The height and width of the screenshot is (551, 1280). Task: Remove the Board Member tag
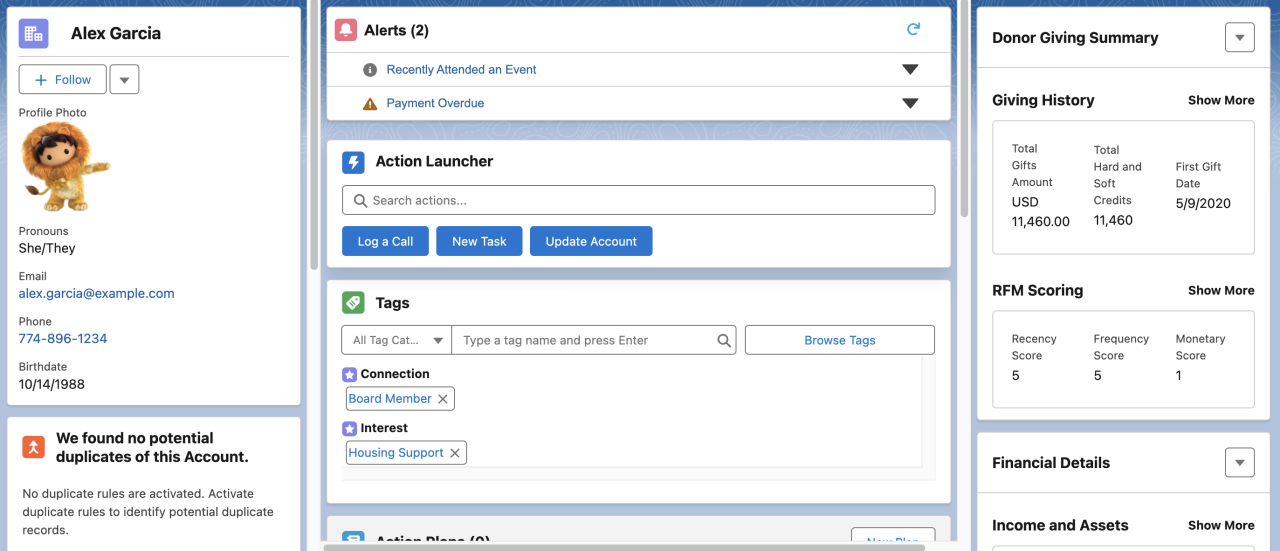[444, 398]
